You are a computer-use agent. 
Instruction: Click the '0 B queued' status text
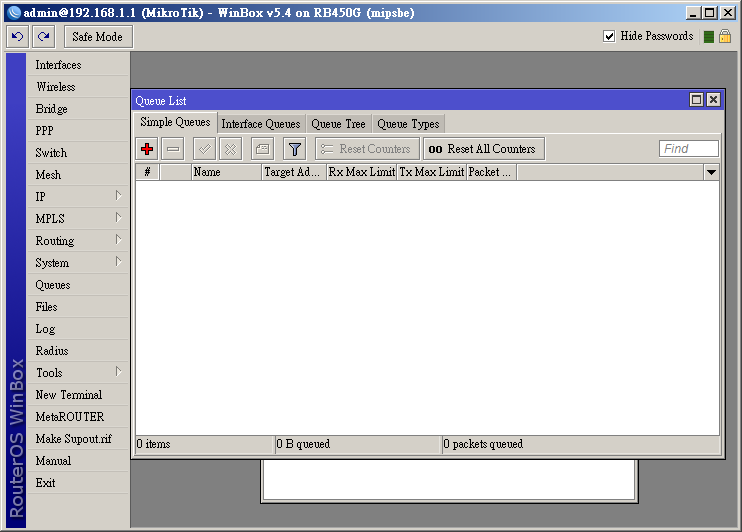pyautogui.click(x=303, y=444)
